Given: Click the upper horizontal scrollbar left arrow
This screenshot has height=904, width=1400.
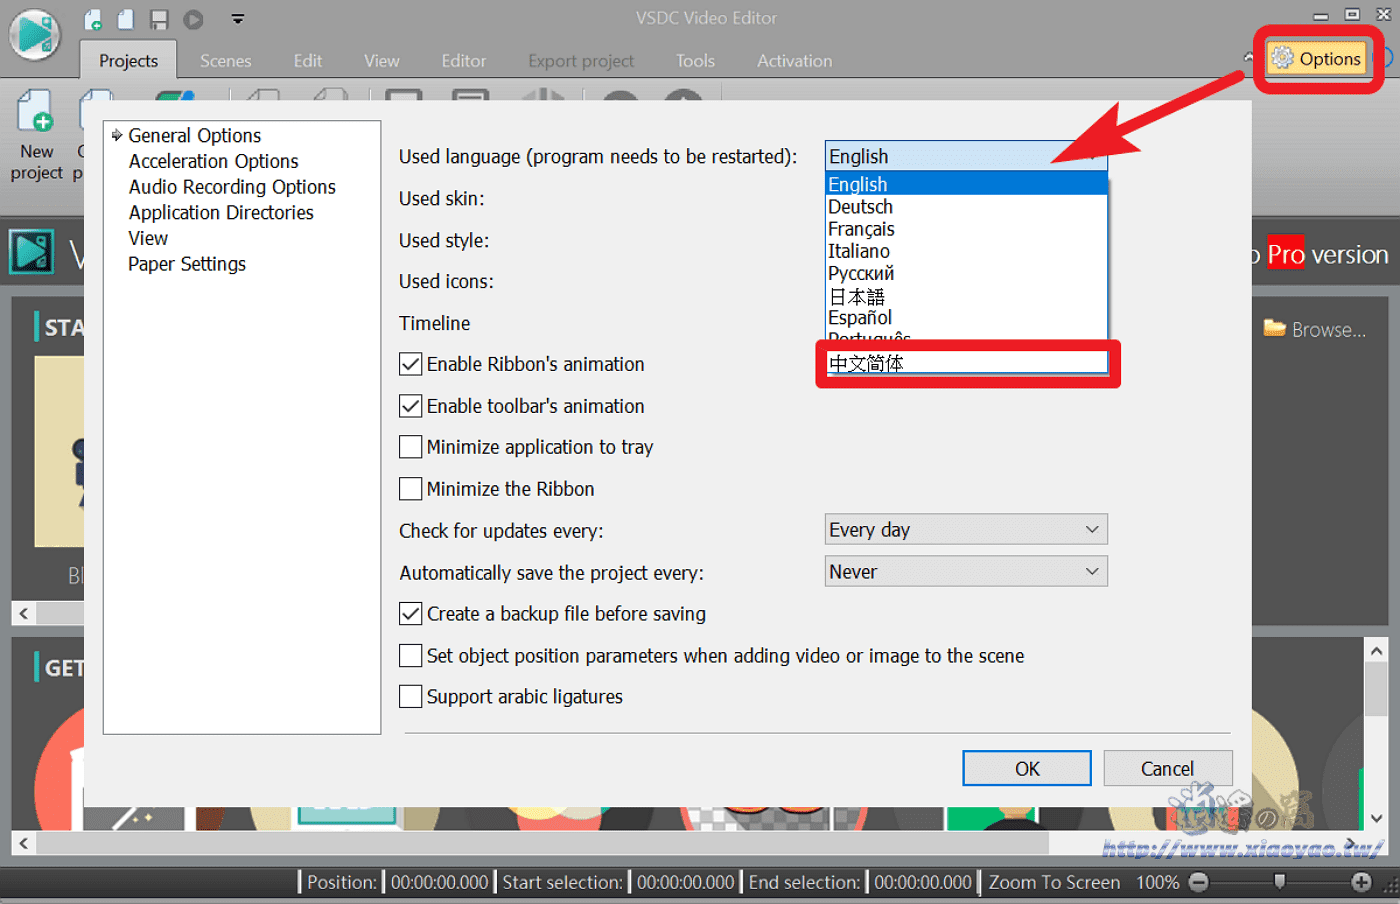Looking at the screenshot, I should [23, 613].
